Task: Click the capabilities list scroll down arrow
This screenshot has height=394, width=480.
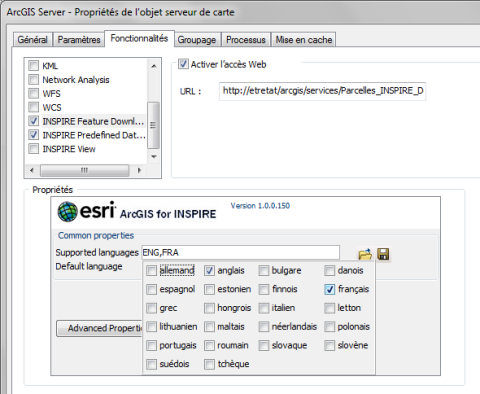Action: coord(154,156)
